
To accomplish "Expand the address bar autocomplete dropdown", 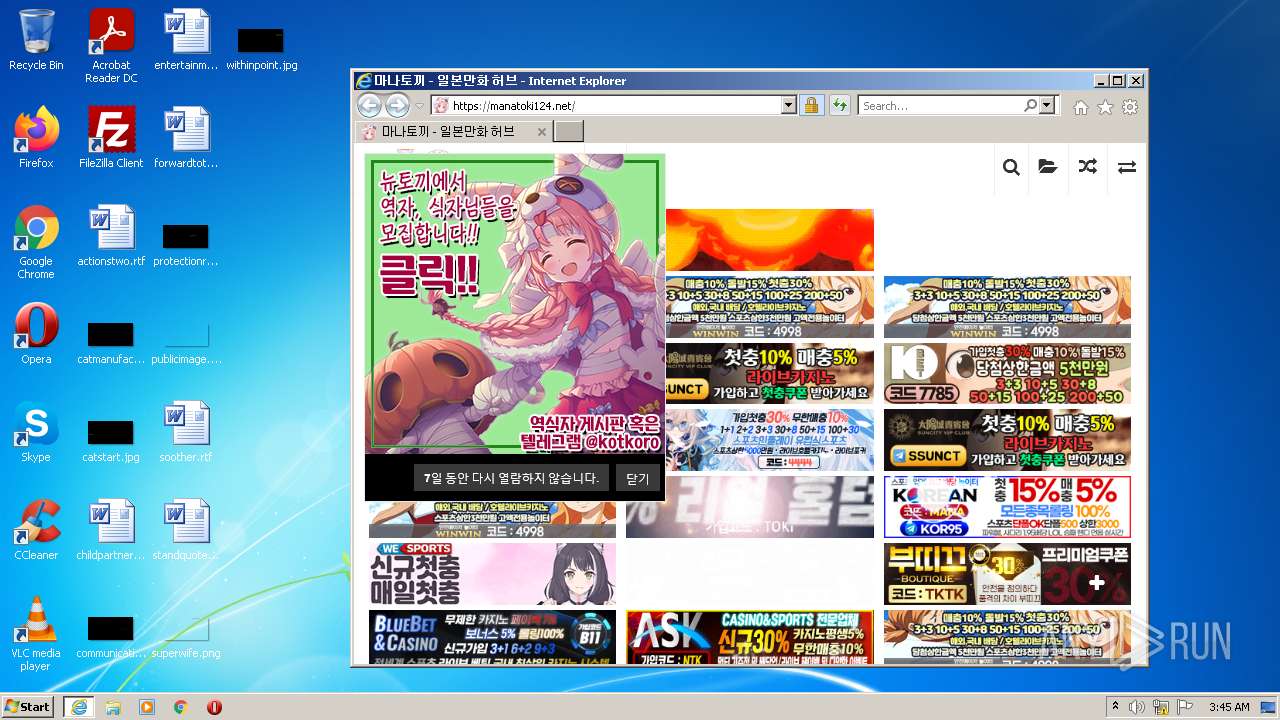I will [788, 105].
